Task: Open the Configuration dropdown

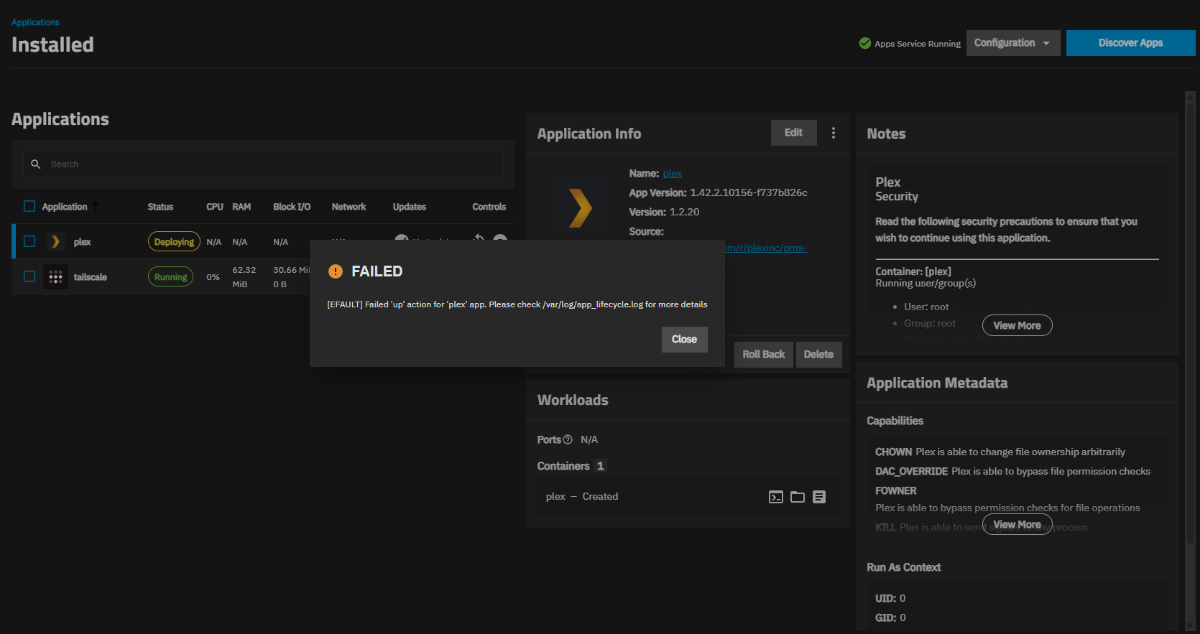Action: click(1012, 43)
